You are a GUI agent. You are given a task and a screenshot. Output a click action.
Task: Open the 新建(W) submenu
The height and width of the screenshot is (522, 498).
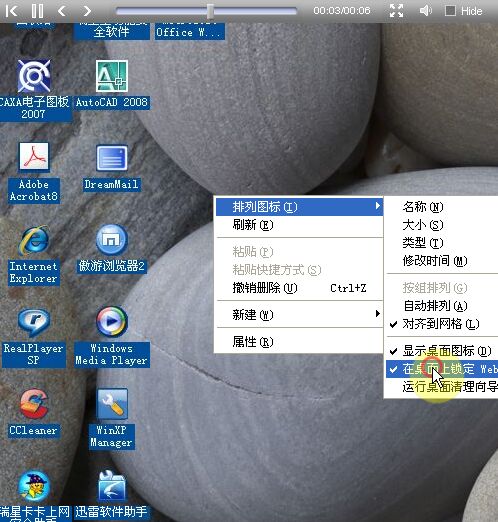point(299,314)
